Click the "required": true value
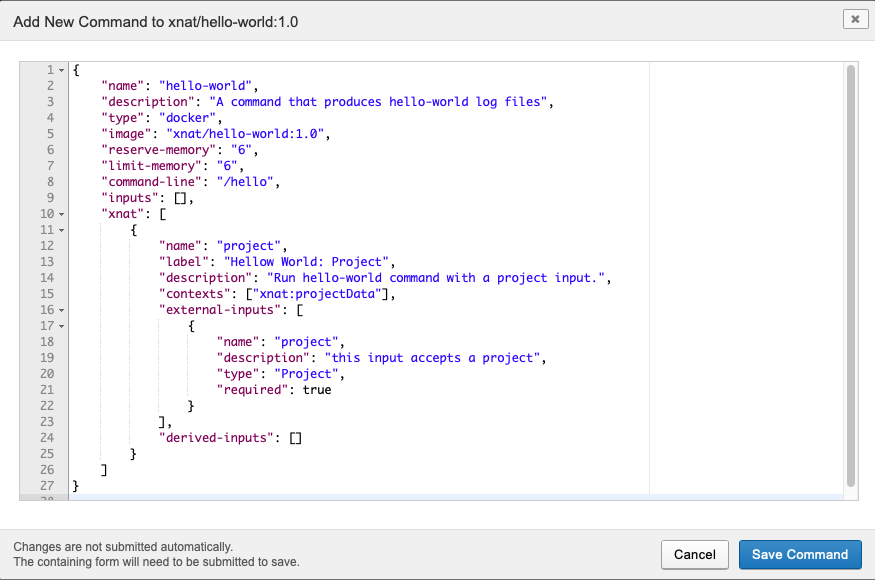This screenshot has height=580, width=875. pyautogui.click(x=316, y=390)
